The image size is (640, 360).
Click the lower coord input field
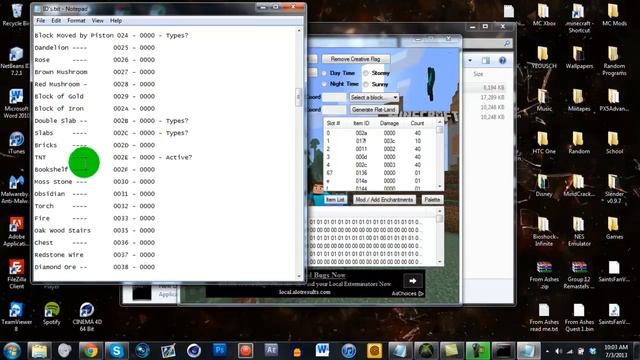(334, 110)
